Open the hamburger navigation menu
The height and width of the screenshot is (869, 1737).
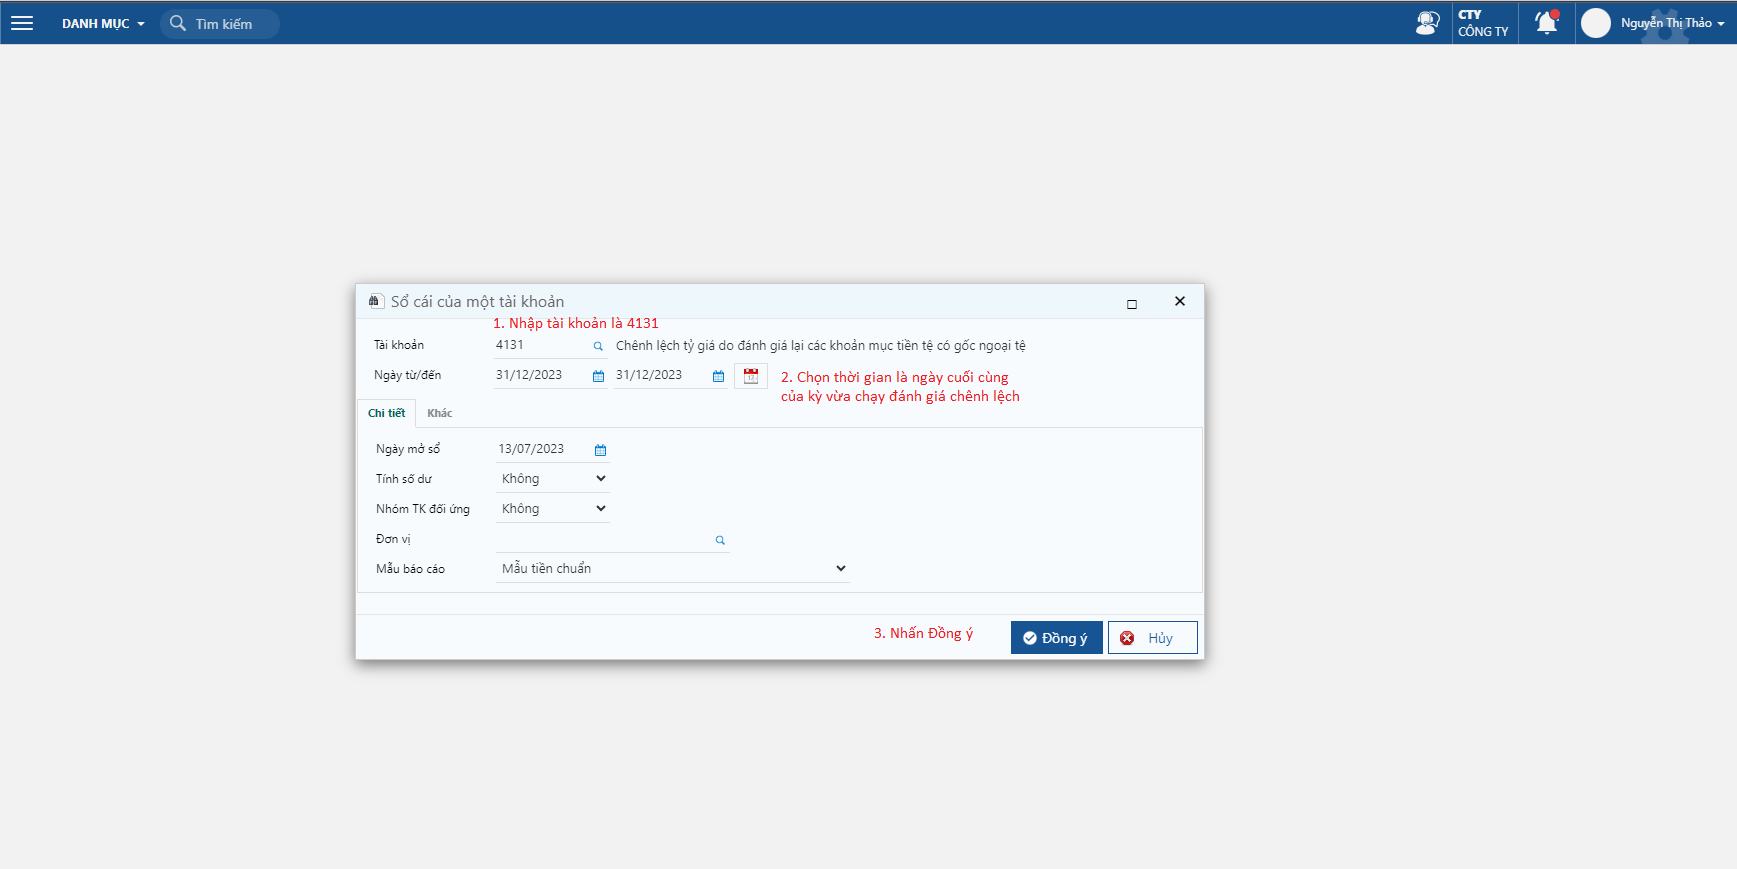tap(22, 23)
